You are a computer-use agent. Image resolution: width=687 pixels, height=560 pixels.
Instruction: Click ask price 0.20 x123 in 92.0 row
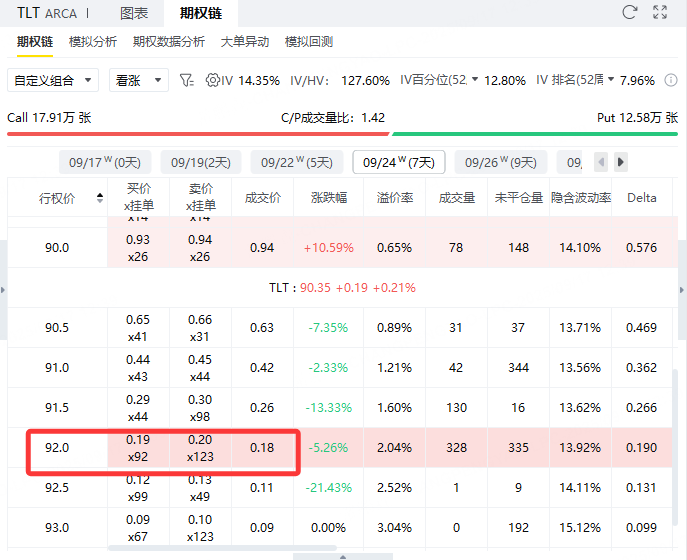tap(201, 448)
